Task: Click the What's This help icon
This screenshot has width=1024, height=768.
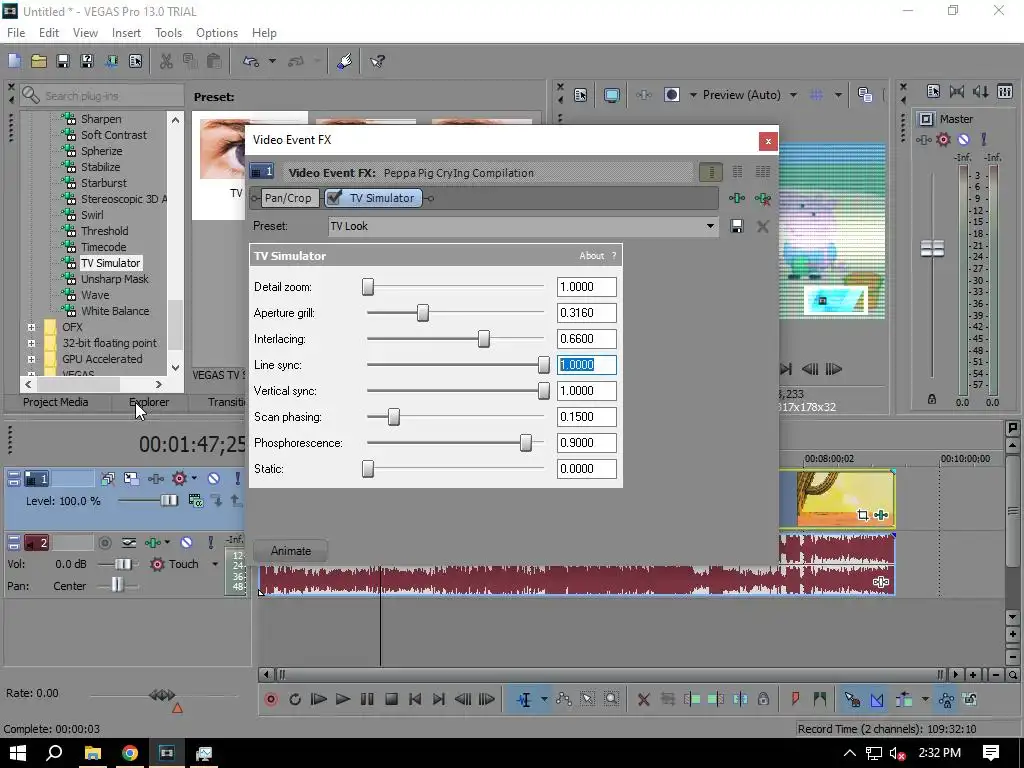Action: 377,61
